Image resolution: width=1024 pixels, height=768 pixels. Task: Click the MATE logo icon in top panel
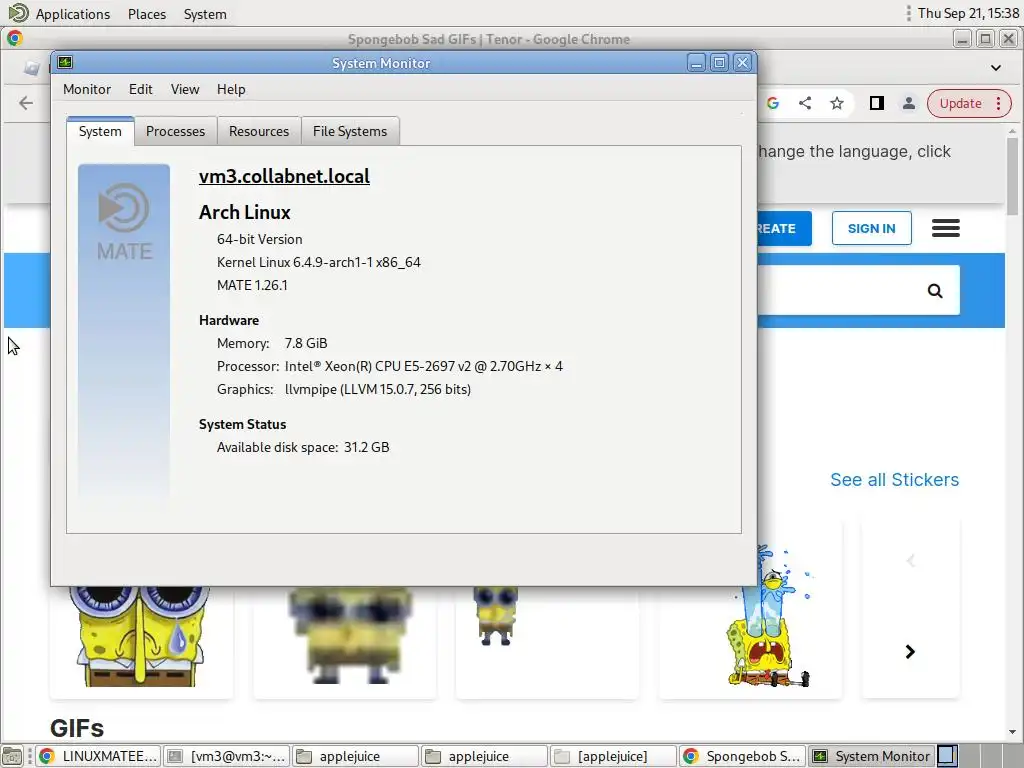(x=18, y=12)
